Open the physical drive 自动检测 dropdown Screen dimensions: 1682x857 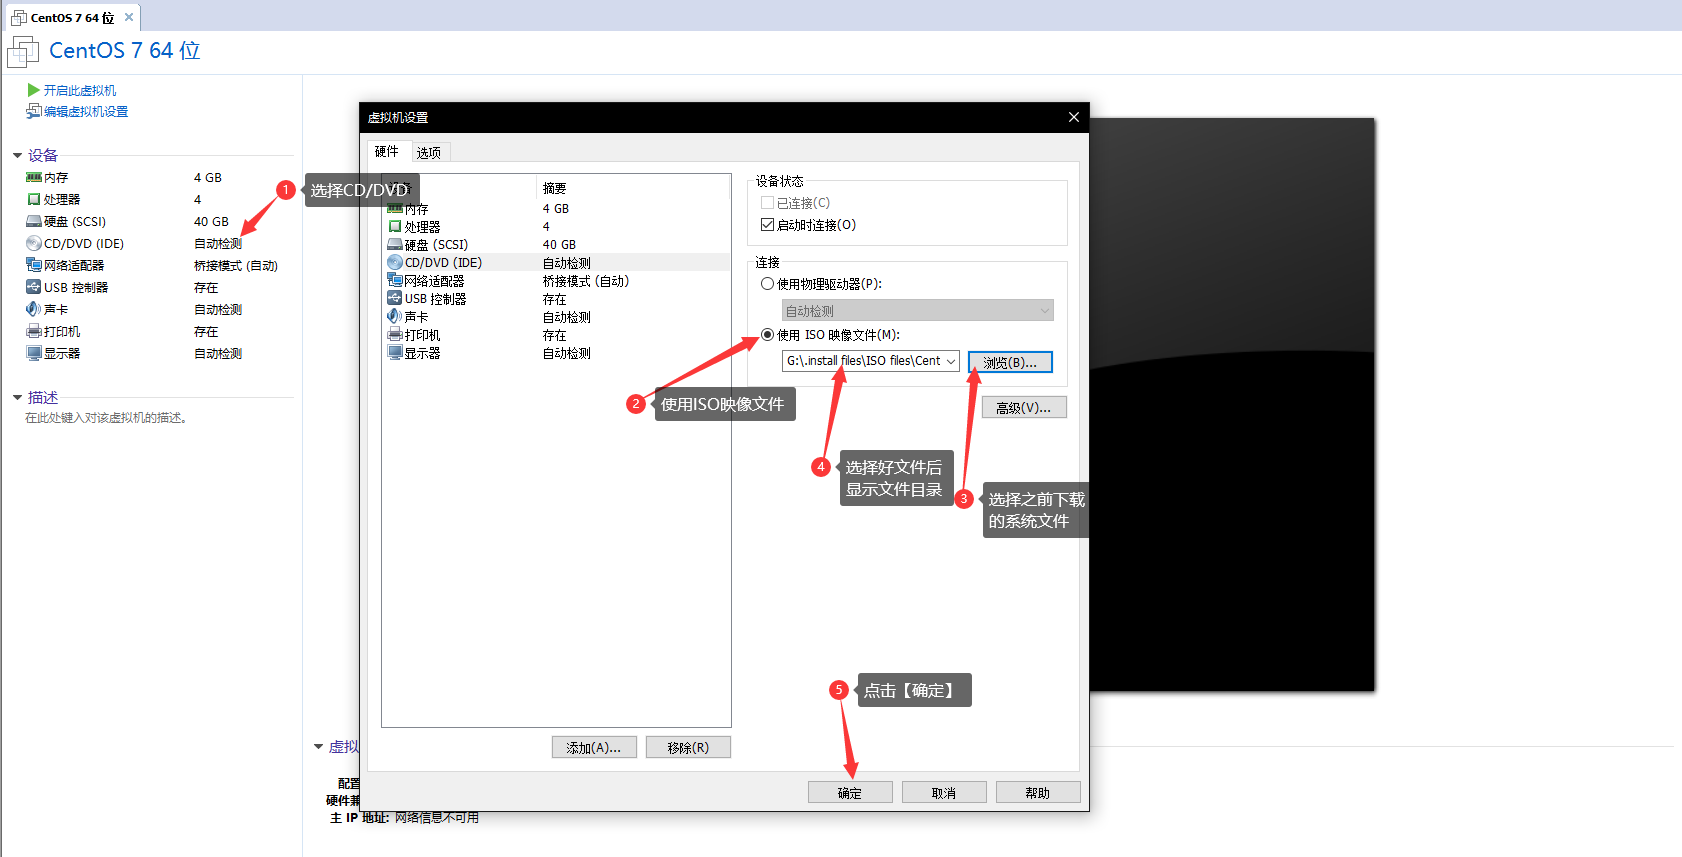coord(917,311)
